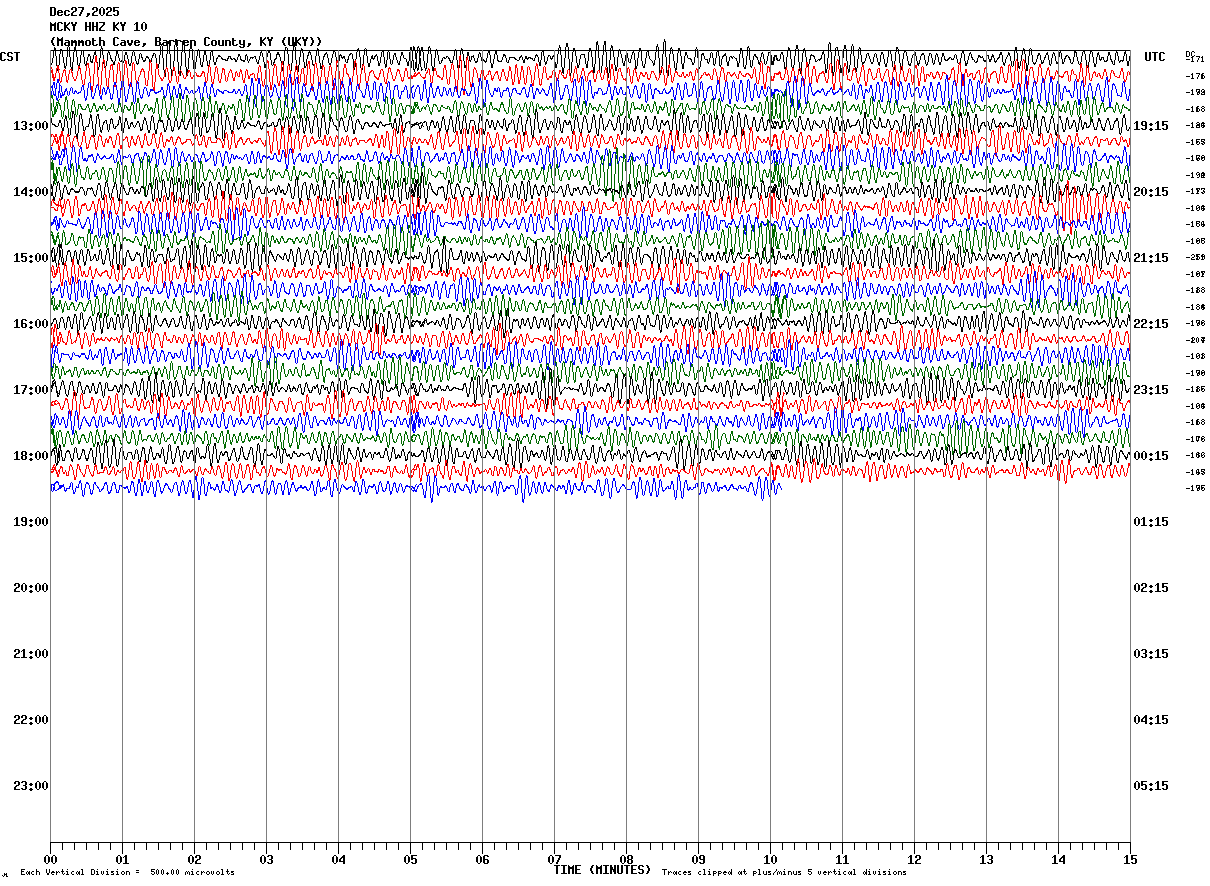Select the 14:00 CST time label

[x=31, y=192]
